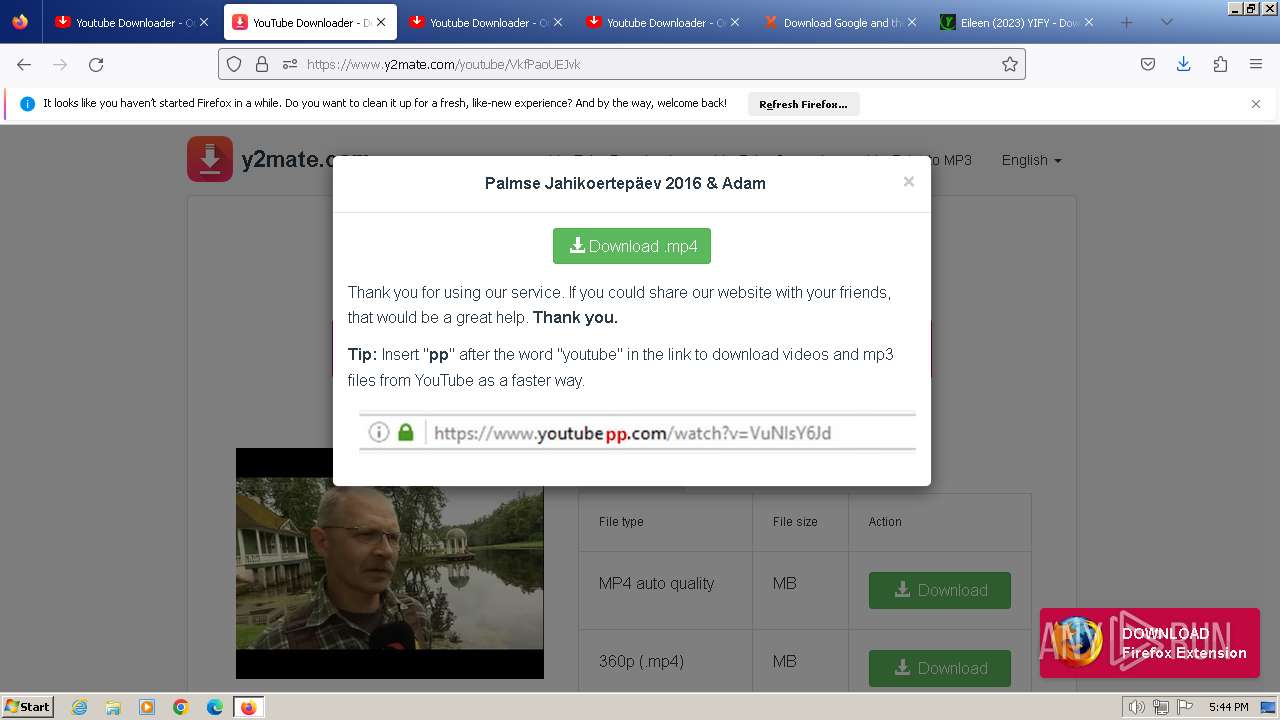
Task: Open File Explorer from the taskbar
Action: [x=113, y=707]
